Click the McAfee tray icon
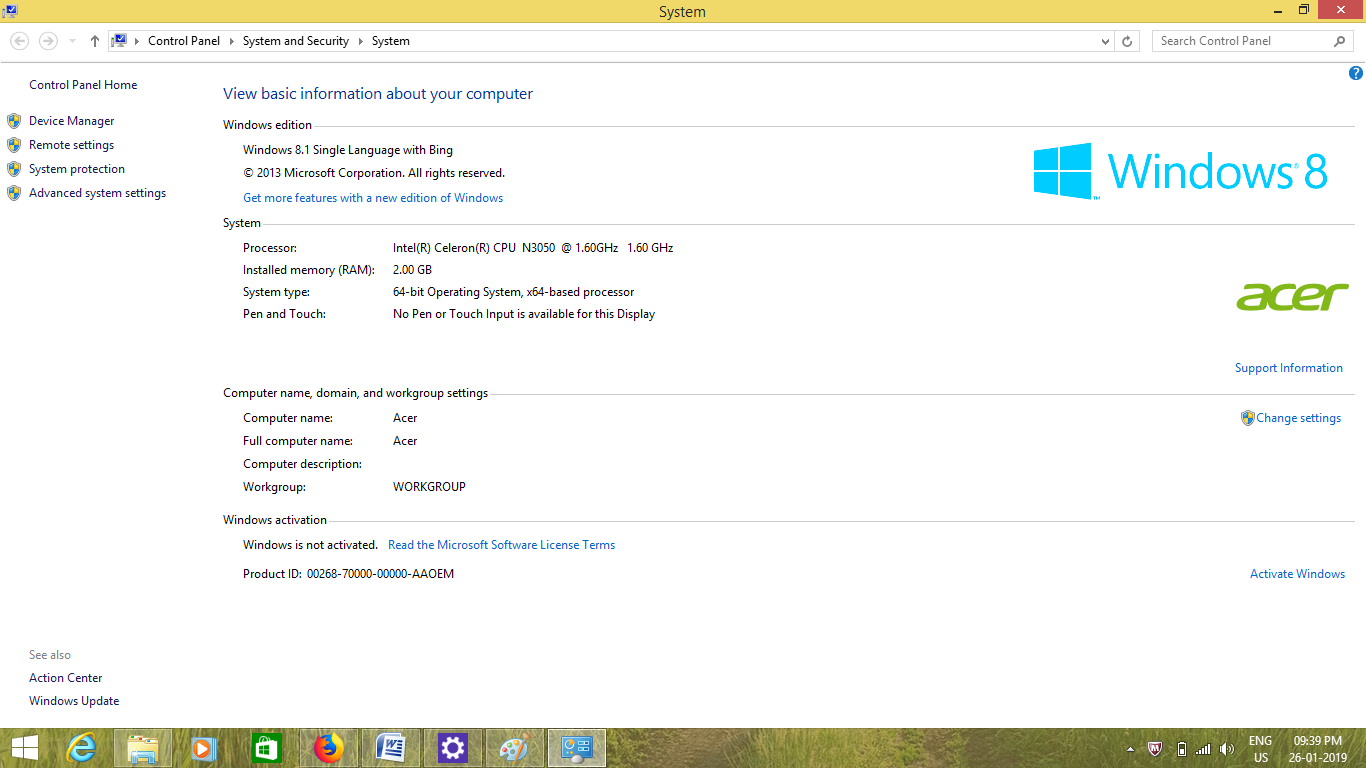1366x768 pixels. pyautogui.click(x=1155, y=749)
